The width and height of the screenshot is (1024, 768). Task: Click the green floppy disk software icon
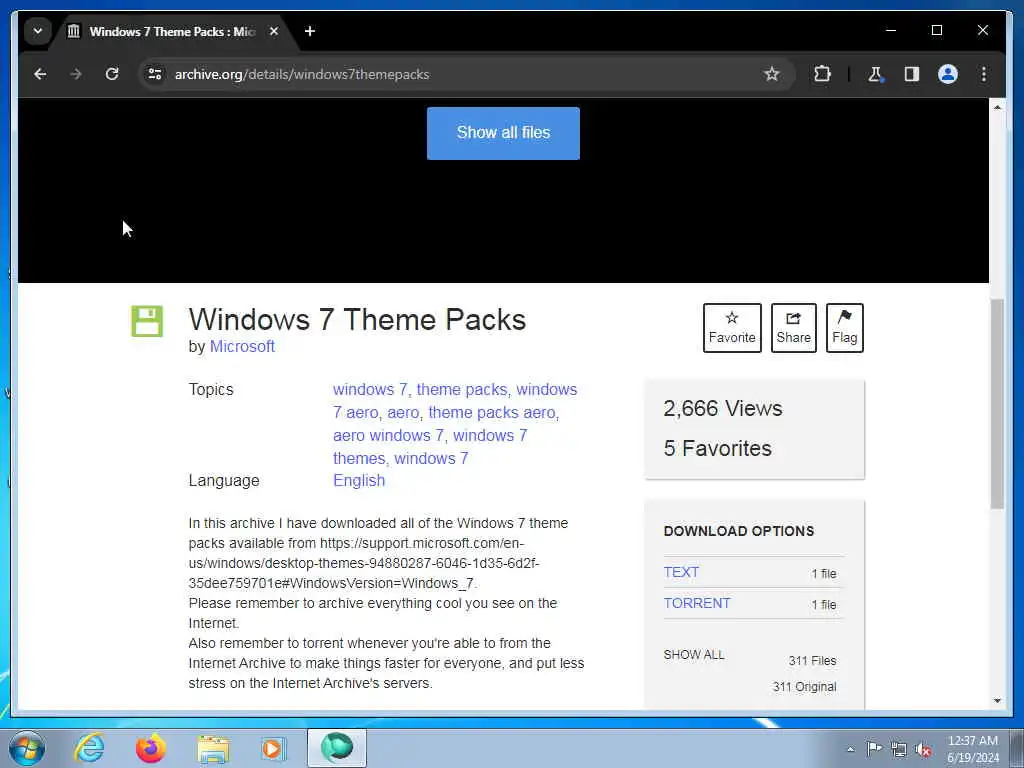[147, 321]
